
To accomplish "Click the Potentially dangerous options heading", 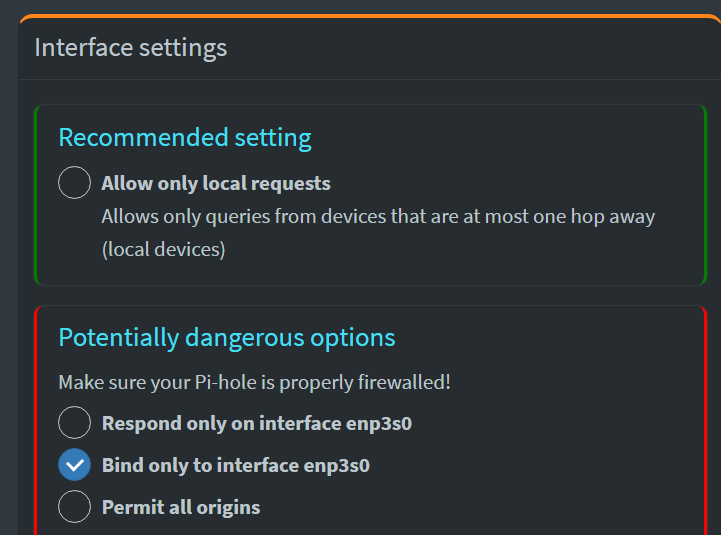I will coord(227,337).
